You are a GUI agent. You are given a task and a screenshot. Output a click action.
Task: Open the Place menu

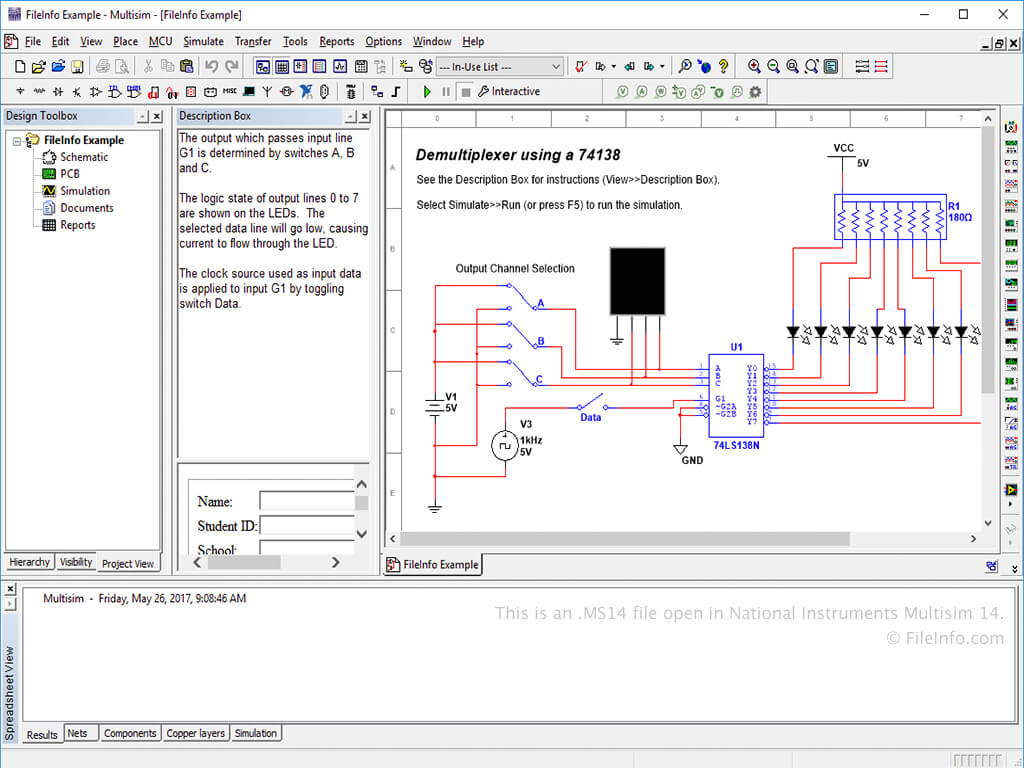click(x=125, y=42)
